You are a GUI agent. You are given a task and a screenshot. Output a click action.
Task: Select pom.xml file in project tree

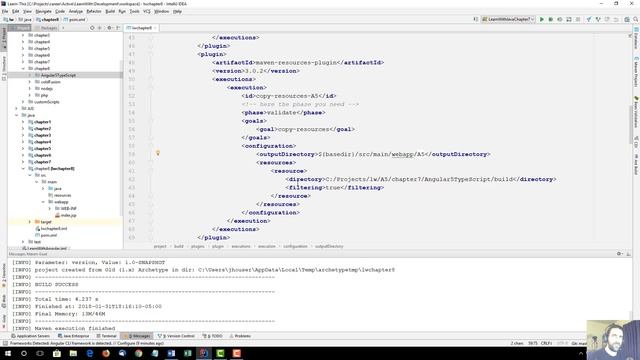[x=46, y=235]
